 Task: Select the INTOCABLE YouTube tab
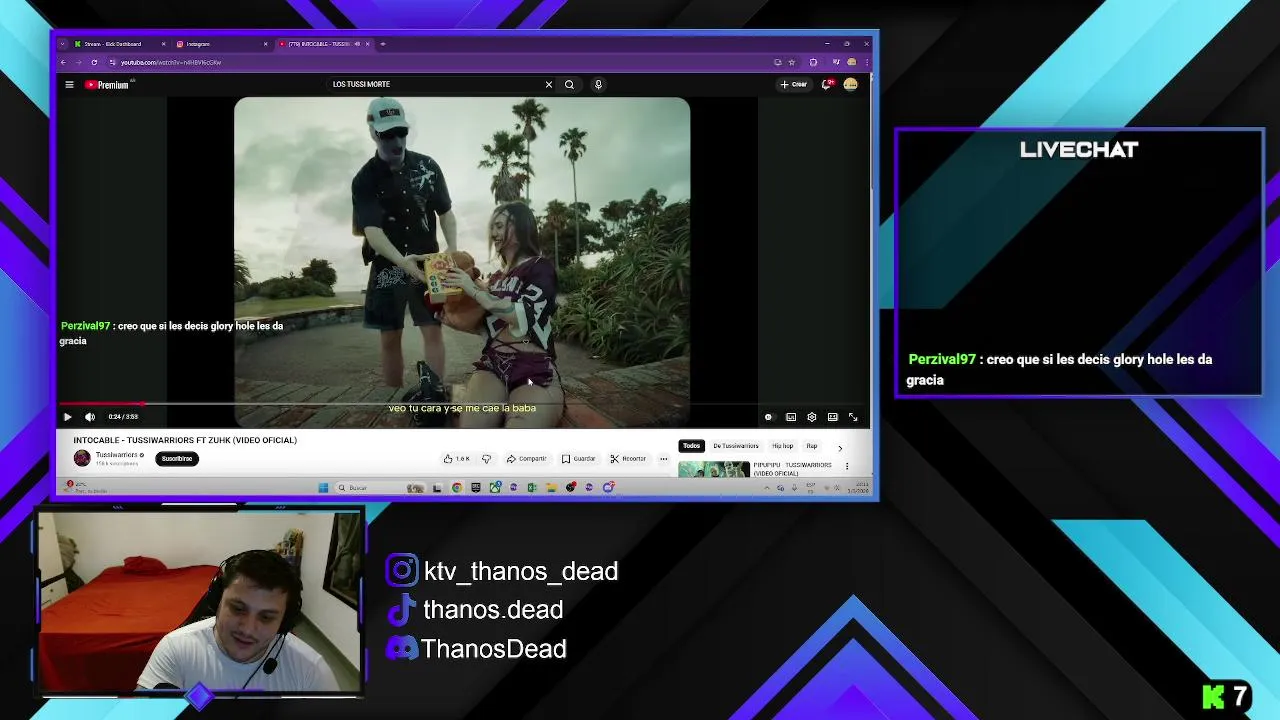[x=324, y=44]
